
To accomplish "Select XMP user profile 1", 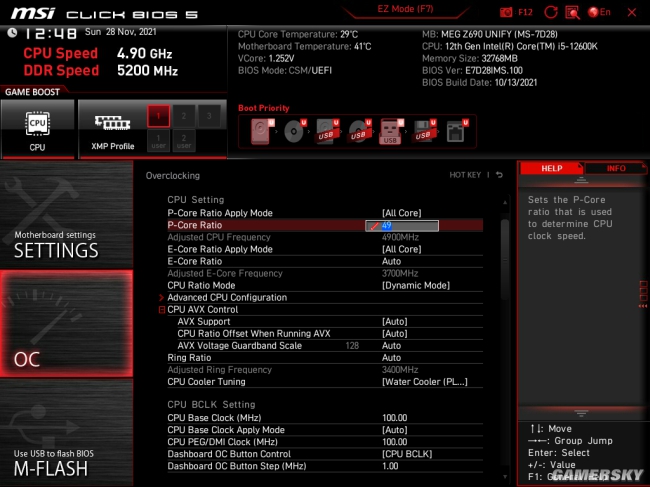I will pyautogui.click(x=158, y=141).
